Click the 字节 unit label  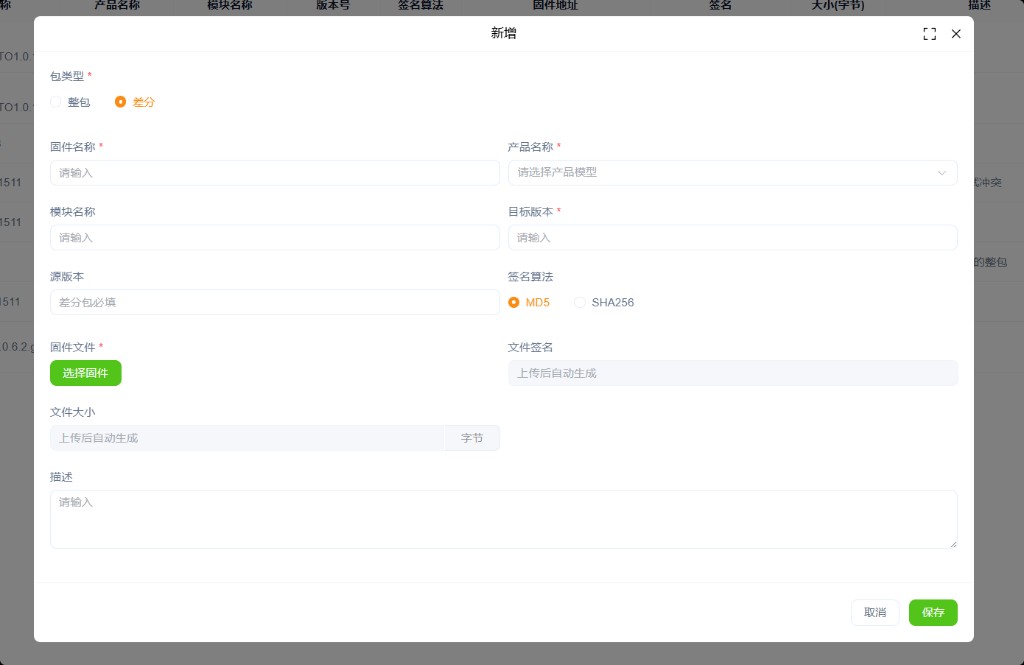472,438
